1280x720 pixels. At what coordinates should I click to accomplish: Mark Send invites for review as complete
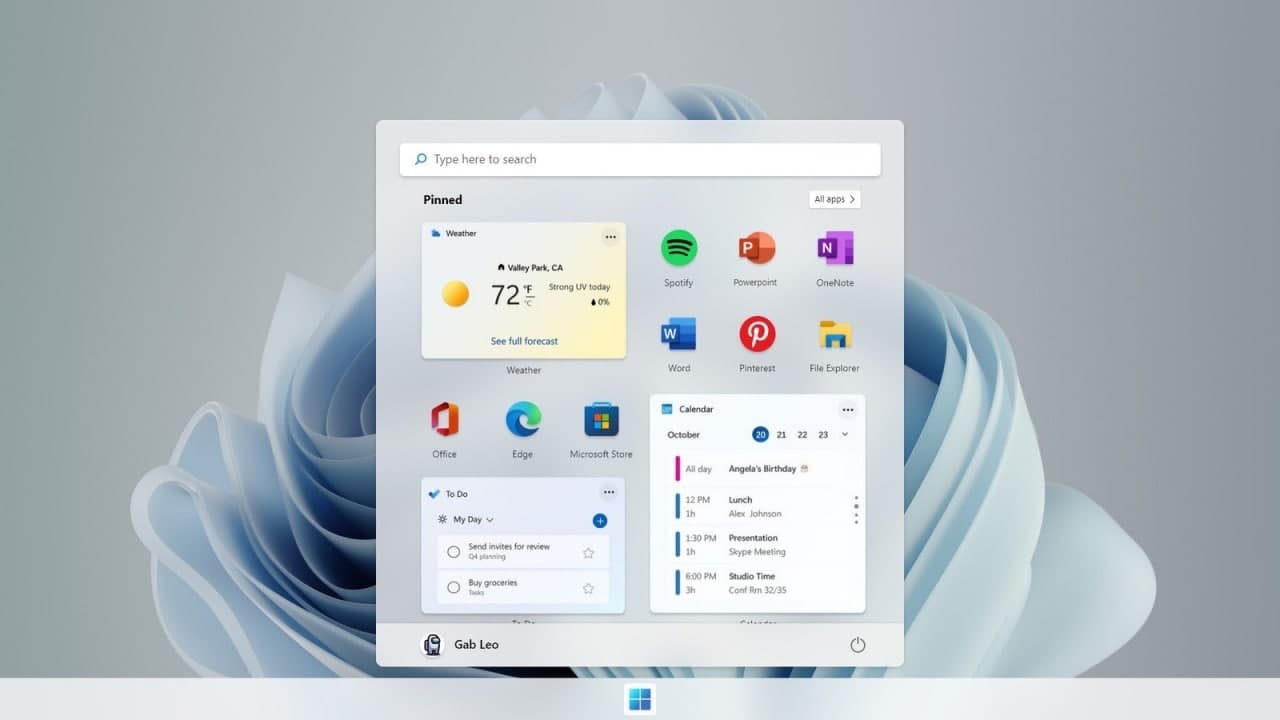(x=454, y=552)
